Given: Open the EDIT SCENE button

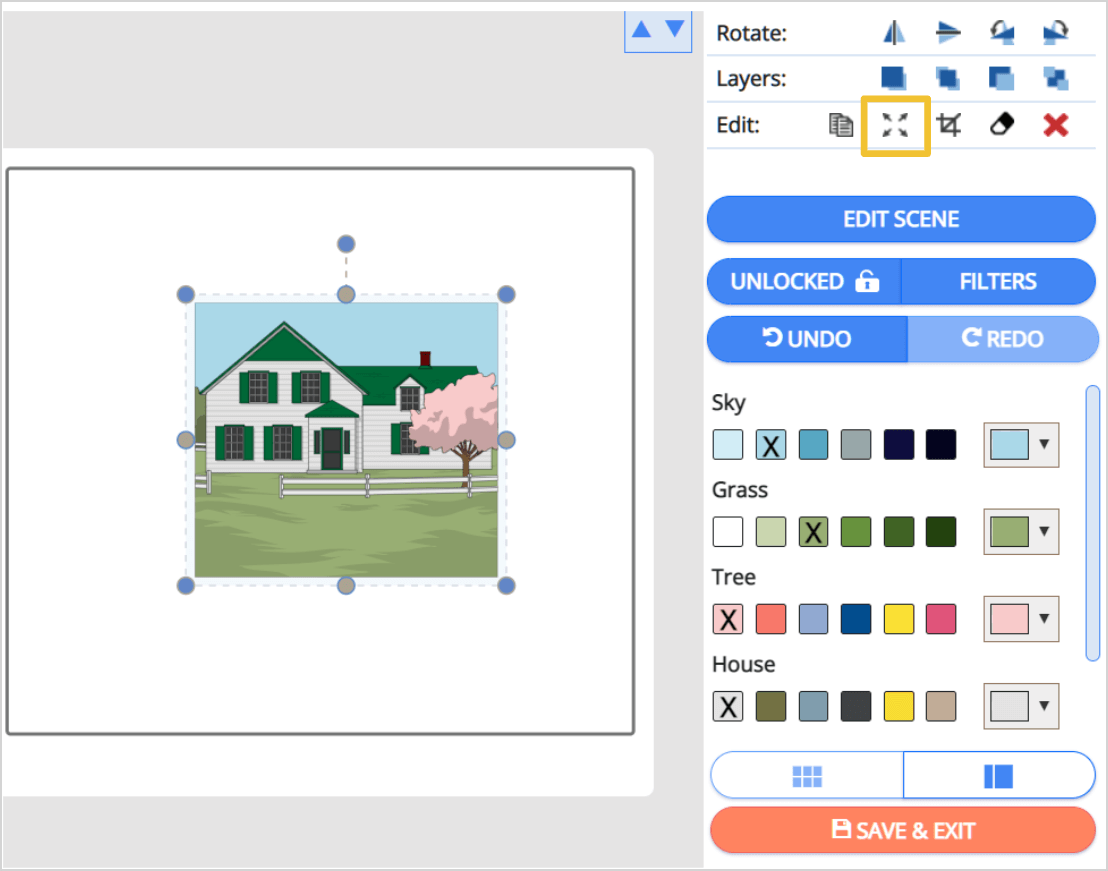Looking at the screenshot, I should (x=901, y=219).
